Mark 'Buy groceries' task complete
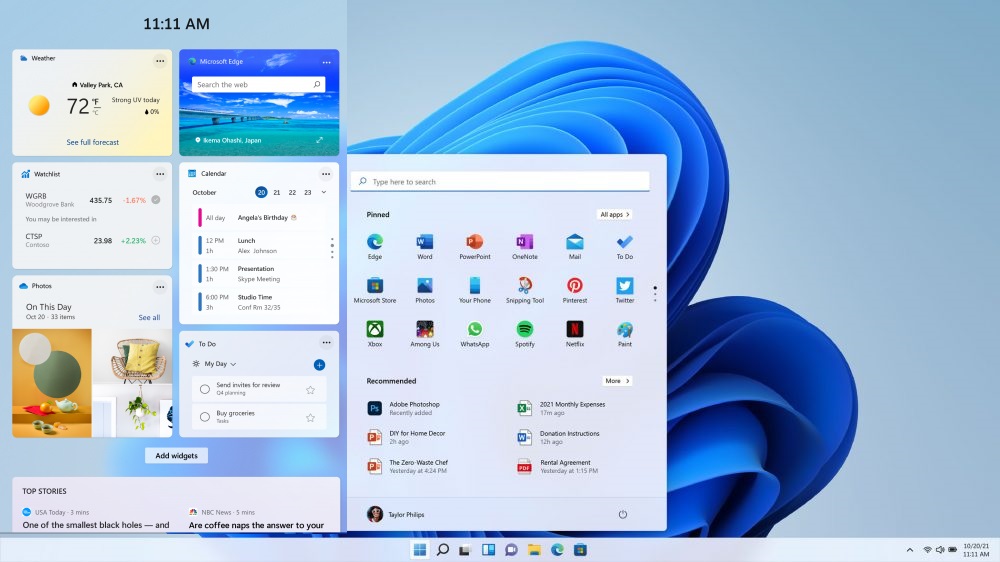 (x=205, y=417)
